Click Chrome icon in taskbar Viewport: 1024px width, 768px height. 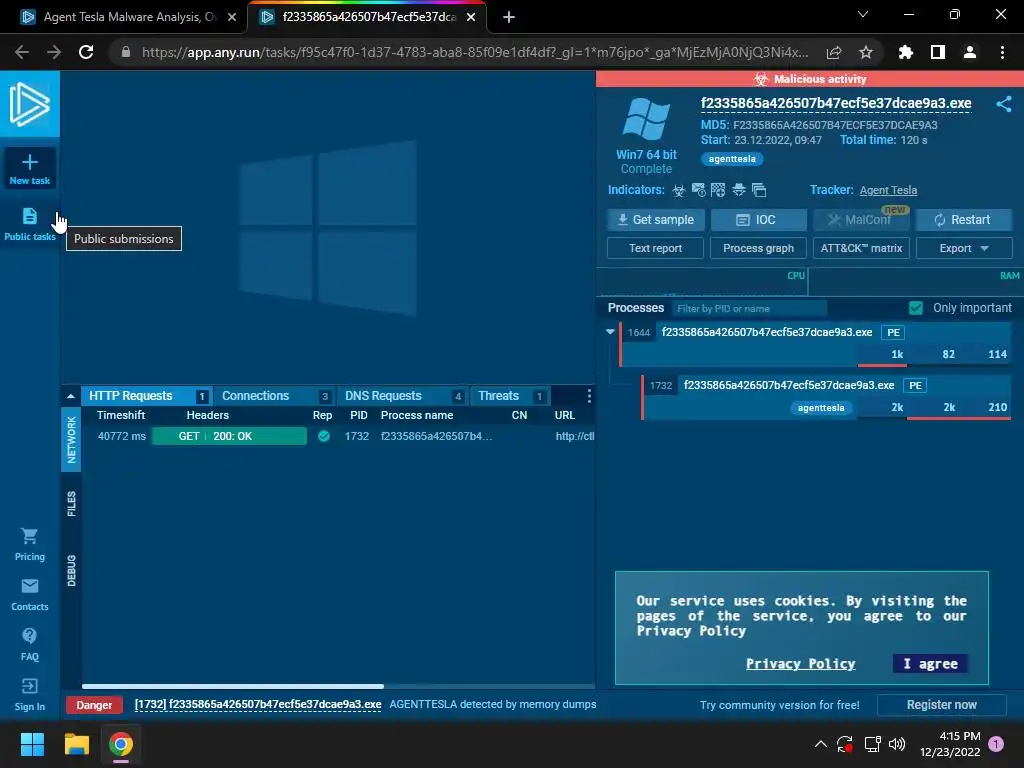[x=121, y=744]
